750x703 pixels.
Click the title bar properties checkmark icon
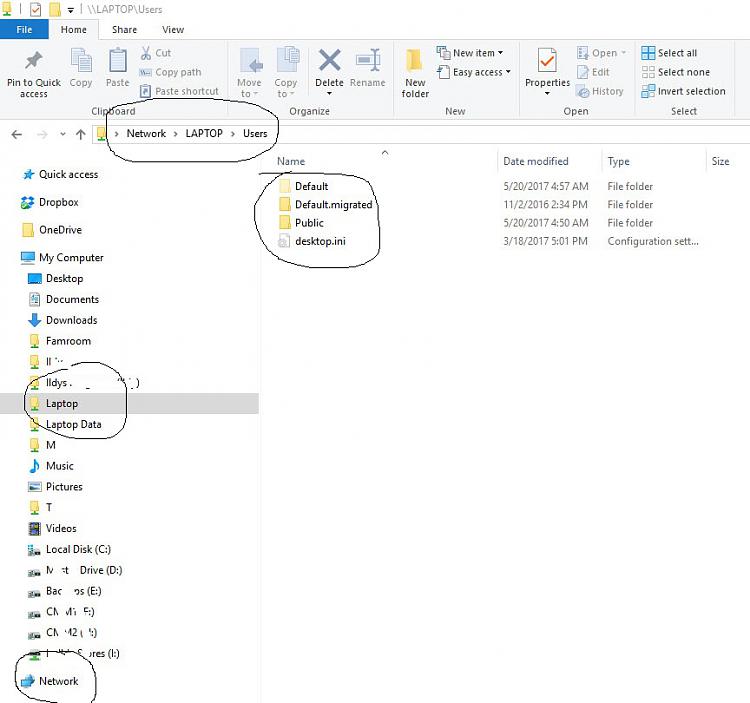click(35, 9)
